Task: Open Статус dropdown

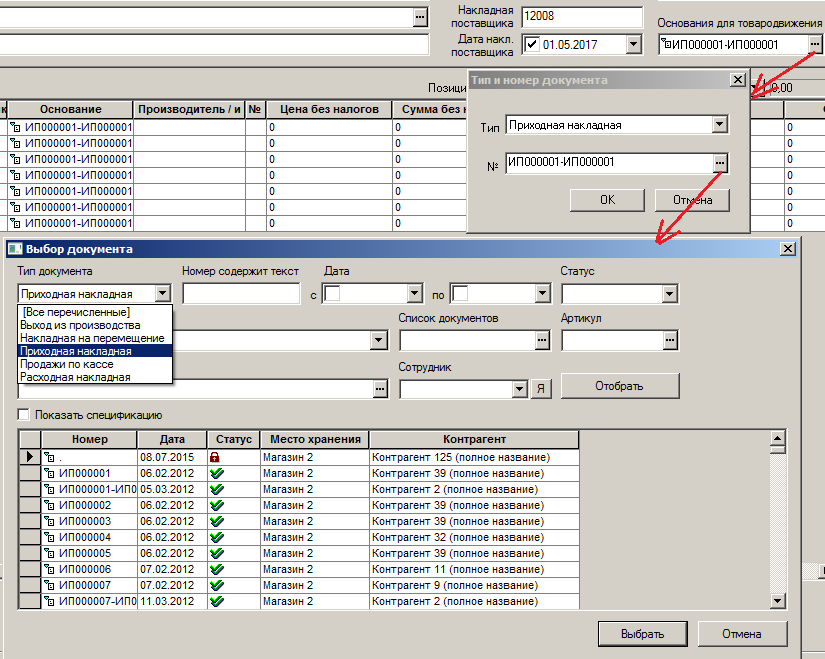Action: [x=669, y=294]
